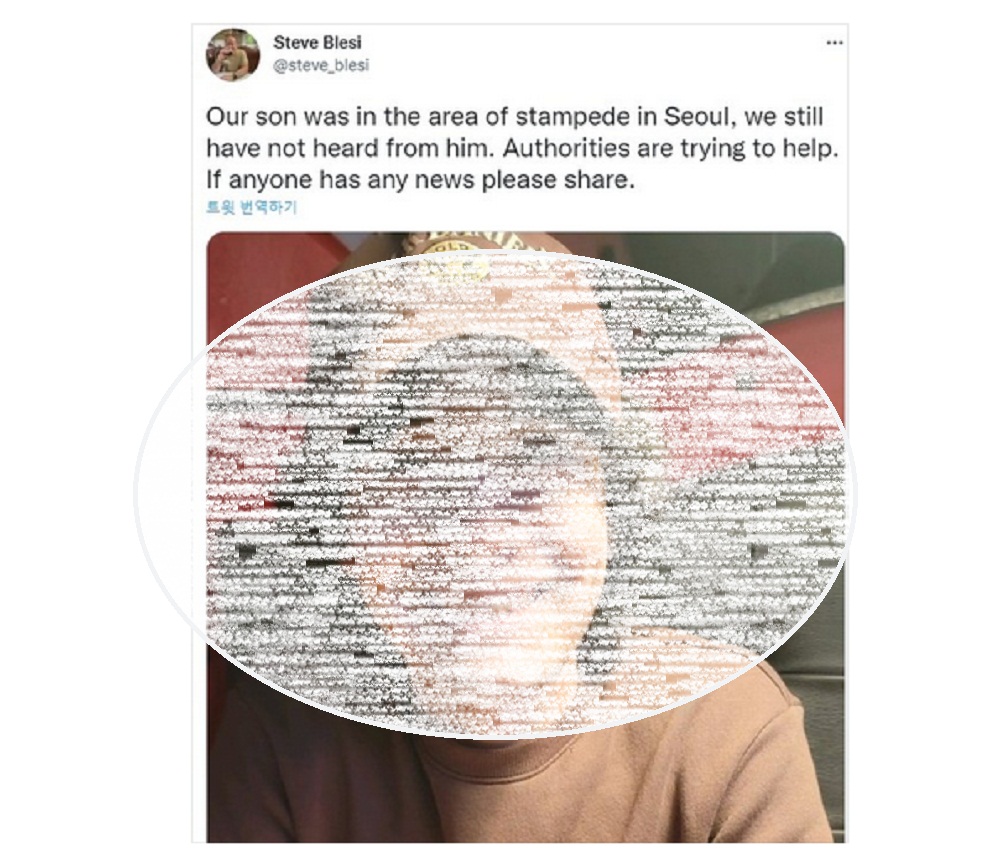
Task: Click the Korean translate tweet link
Action: (x=252, y=207)
